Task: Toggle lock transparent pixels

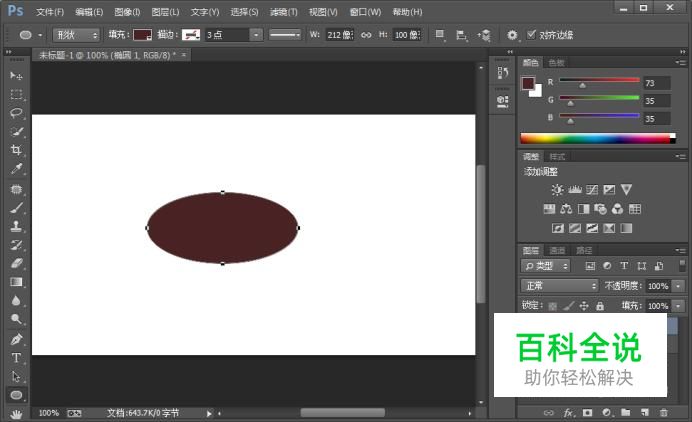Action: 553,306
